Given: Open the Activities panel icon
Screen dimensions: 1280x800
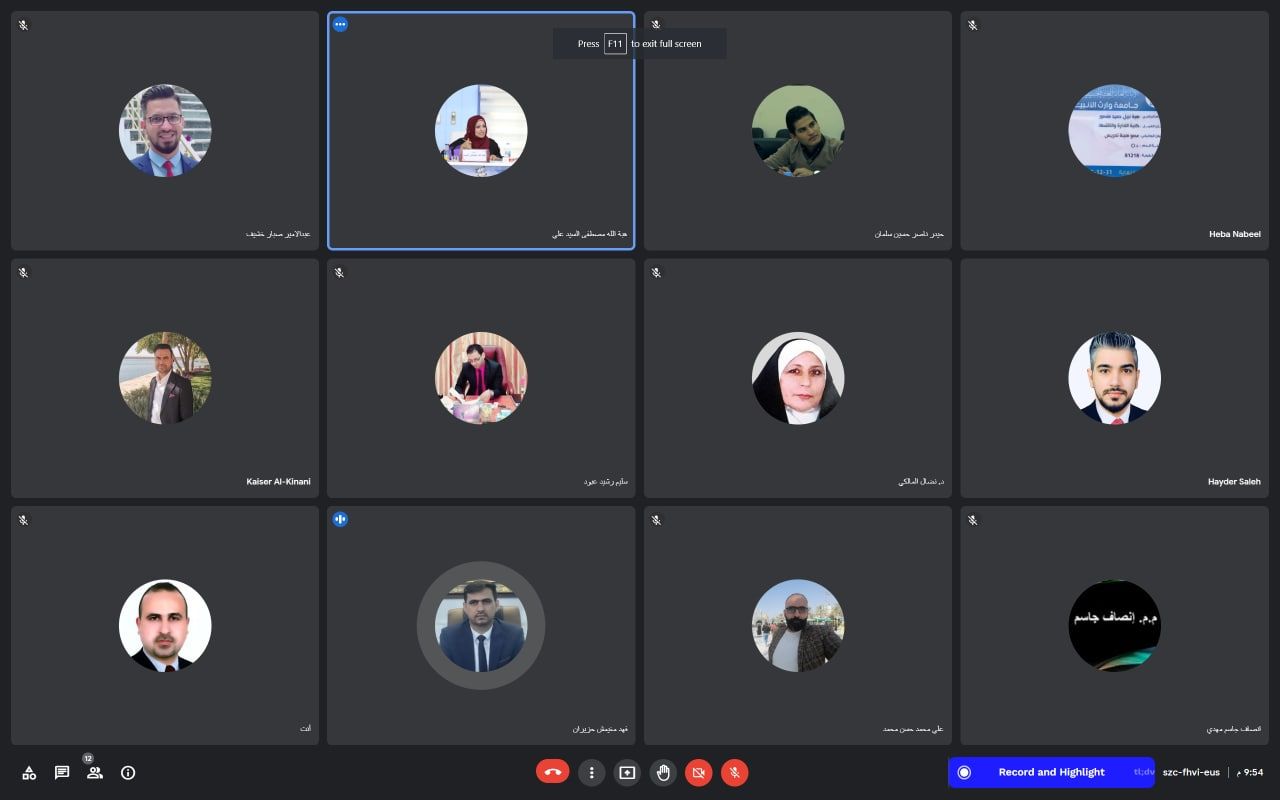Looking at the screenshot, I should (x=29, y=772).
